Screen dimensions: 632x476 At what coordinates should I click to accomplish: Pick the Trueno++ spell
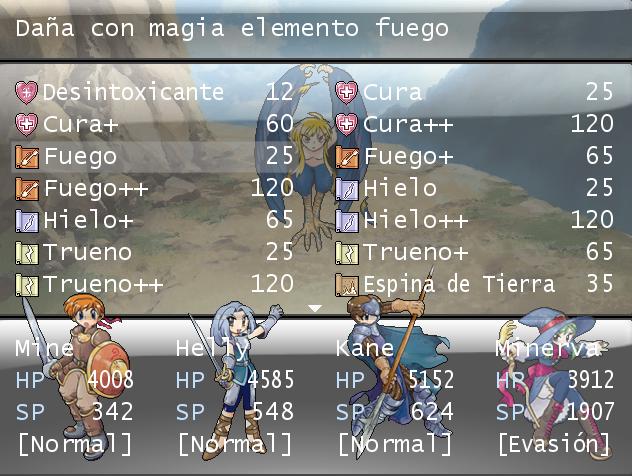point(155,285)
